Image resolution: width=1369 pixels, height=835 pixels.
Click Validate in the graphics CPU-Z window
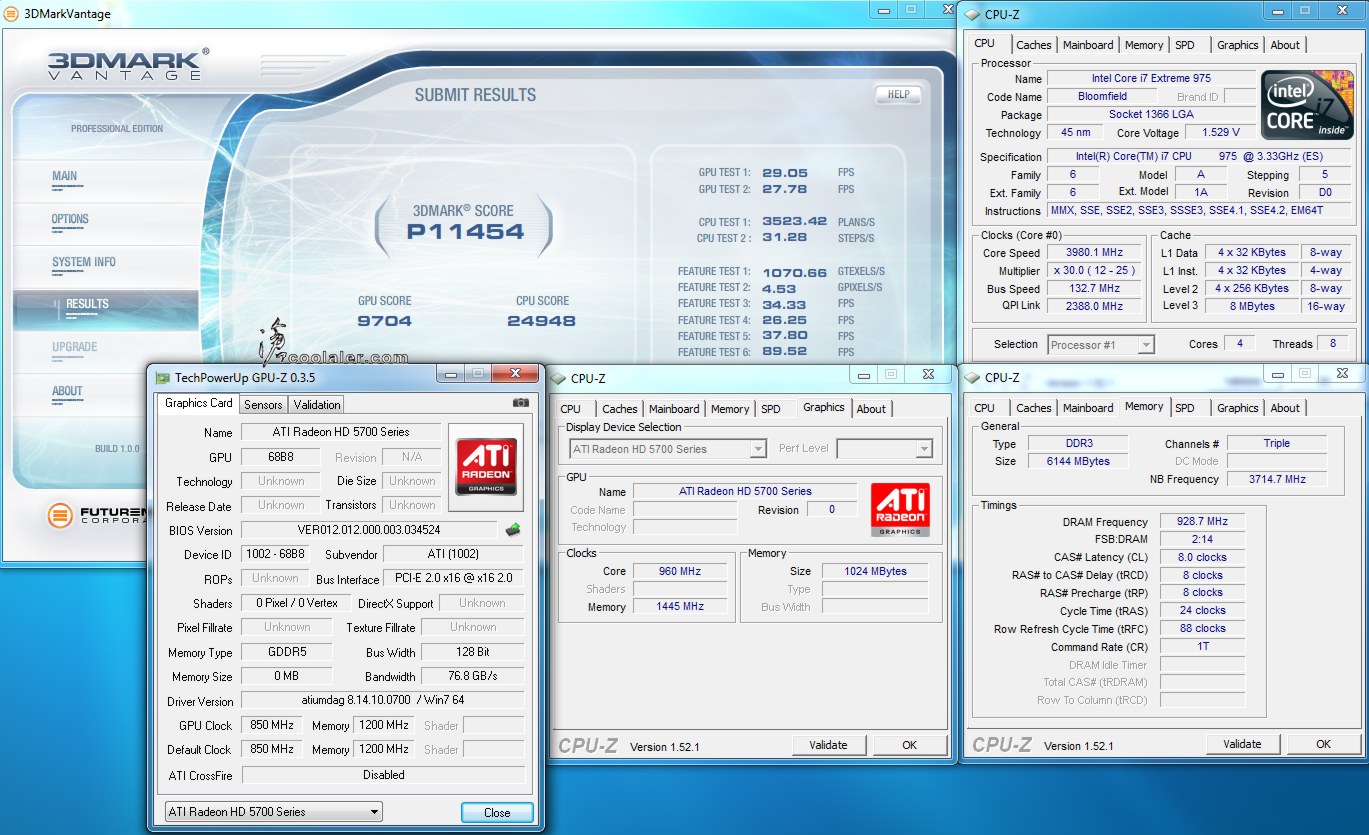828,745
